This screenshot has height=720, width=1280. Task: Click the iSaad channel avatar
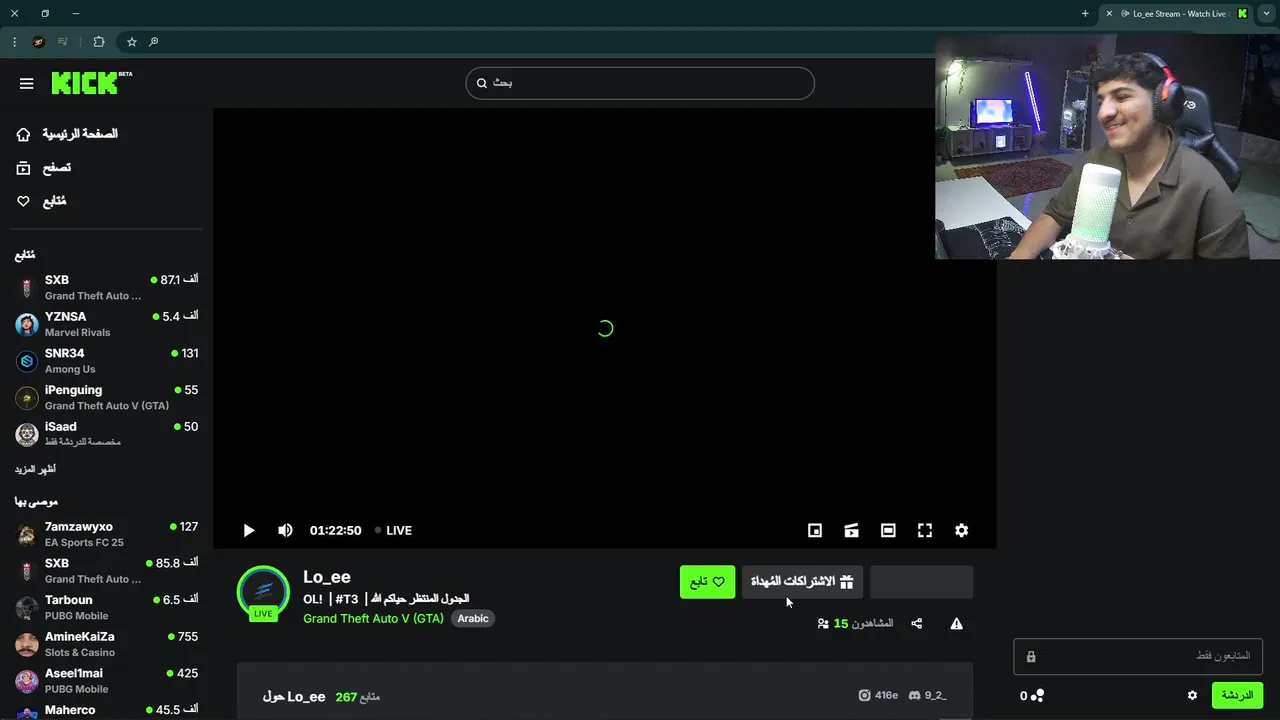coord(27,434)
